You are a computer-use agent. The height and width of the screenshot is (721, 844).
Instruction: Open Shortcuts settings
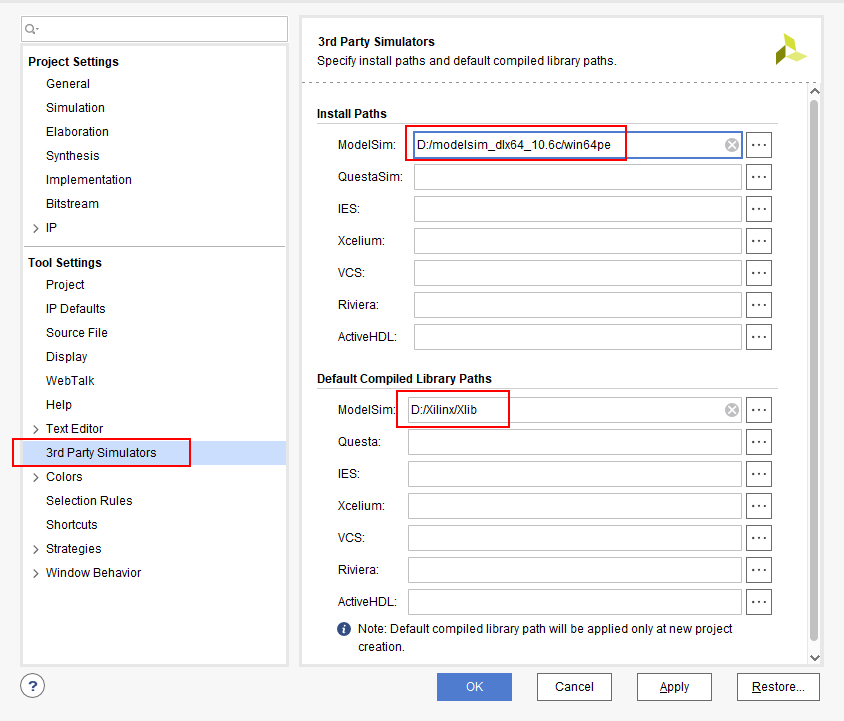(x=72, y=525)
